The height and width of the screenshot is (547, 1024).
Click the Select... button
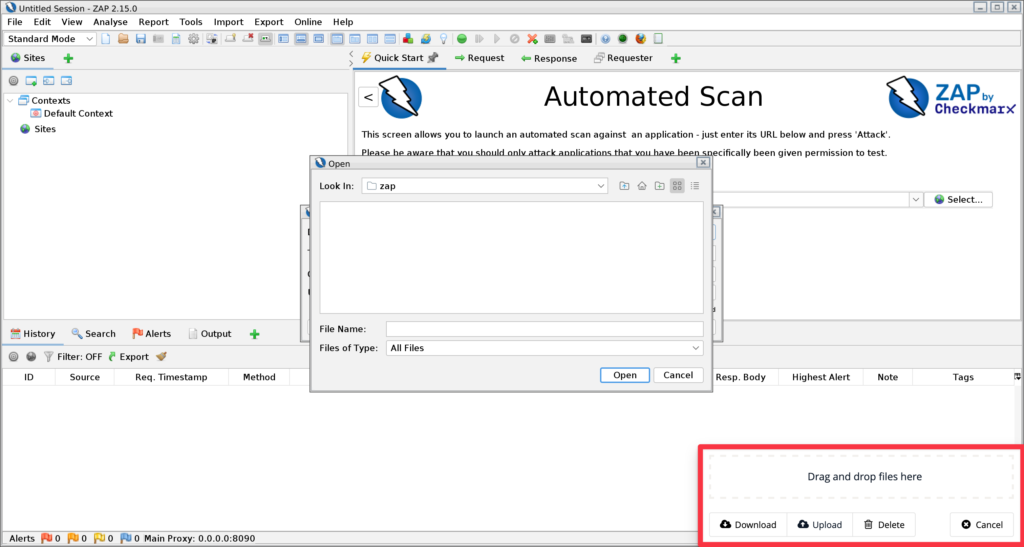point(958,200)
